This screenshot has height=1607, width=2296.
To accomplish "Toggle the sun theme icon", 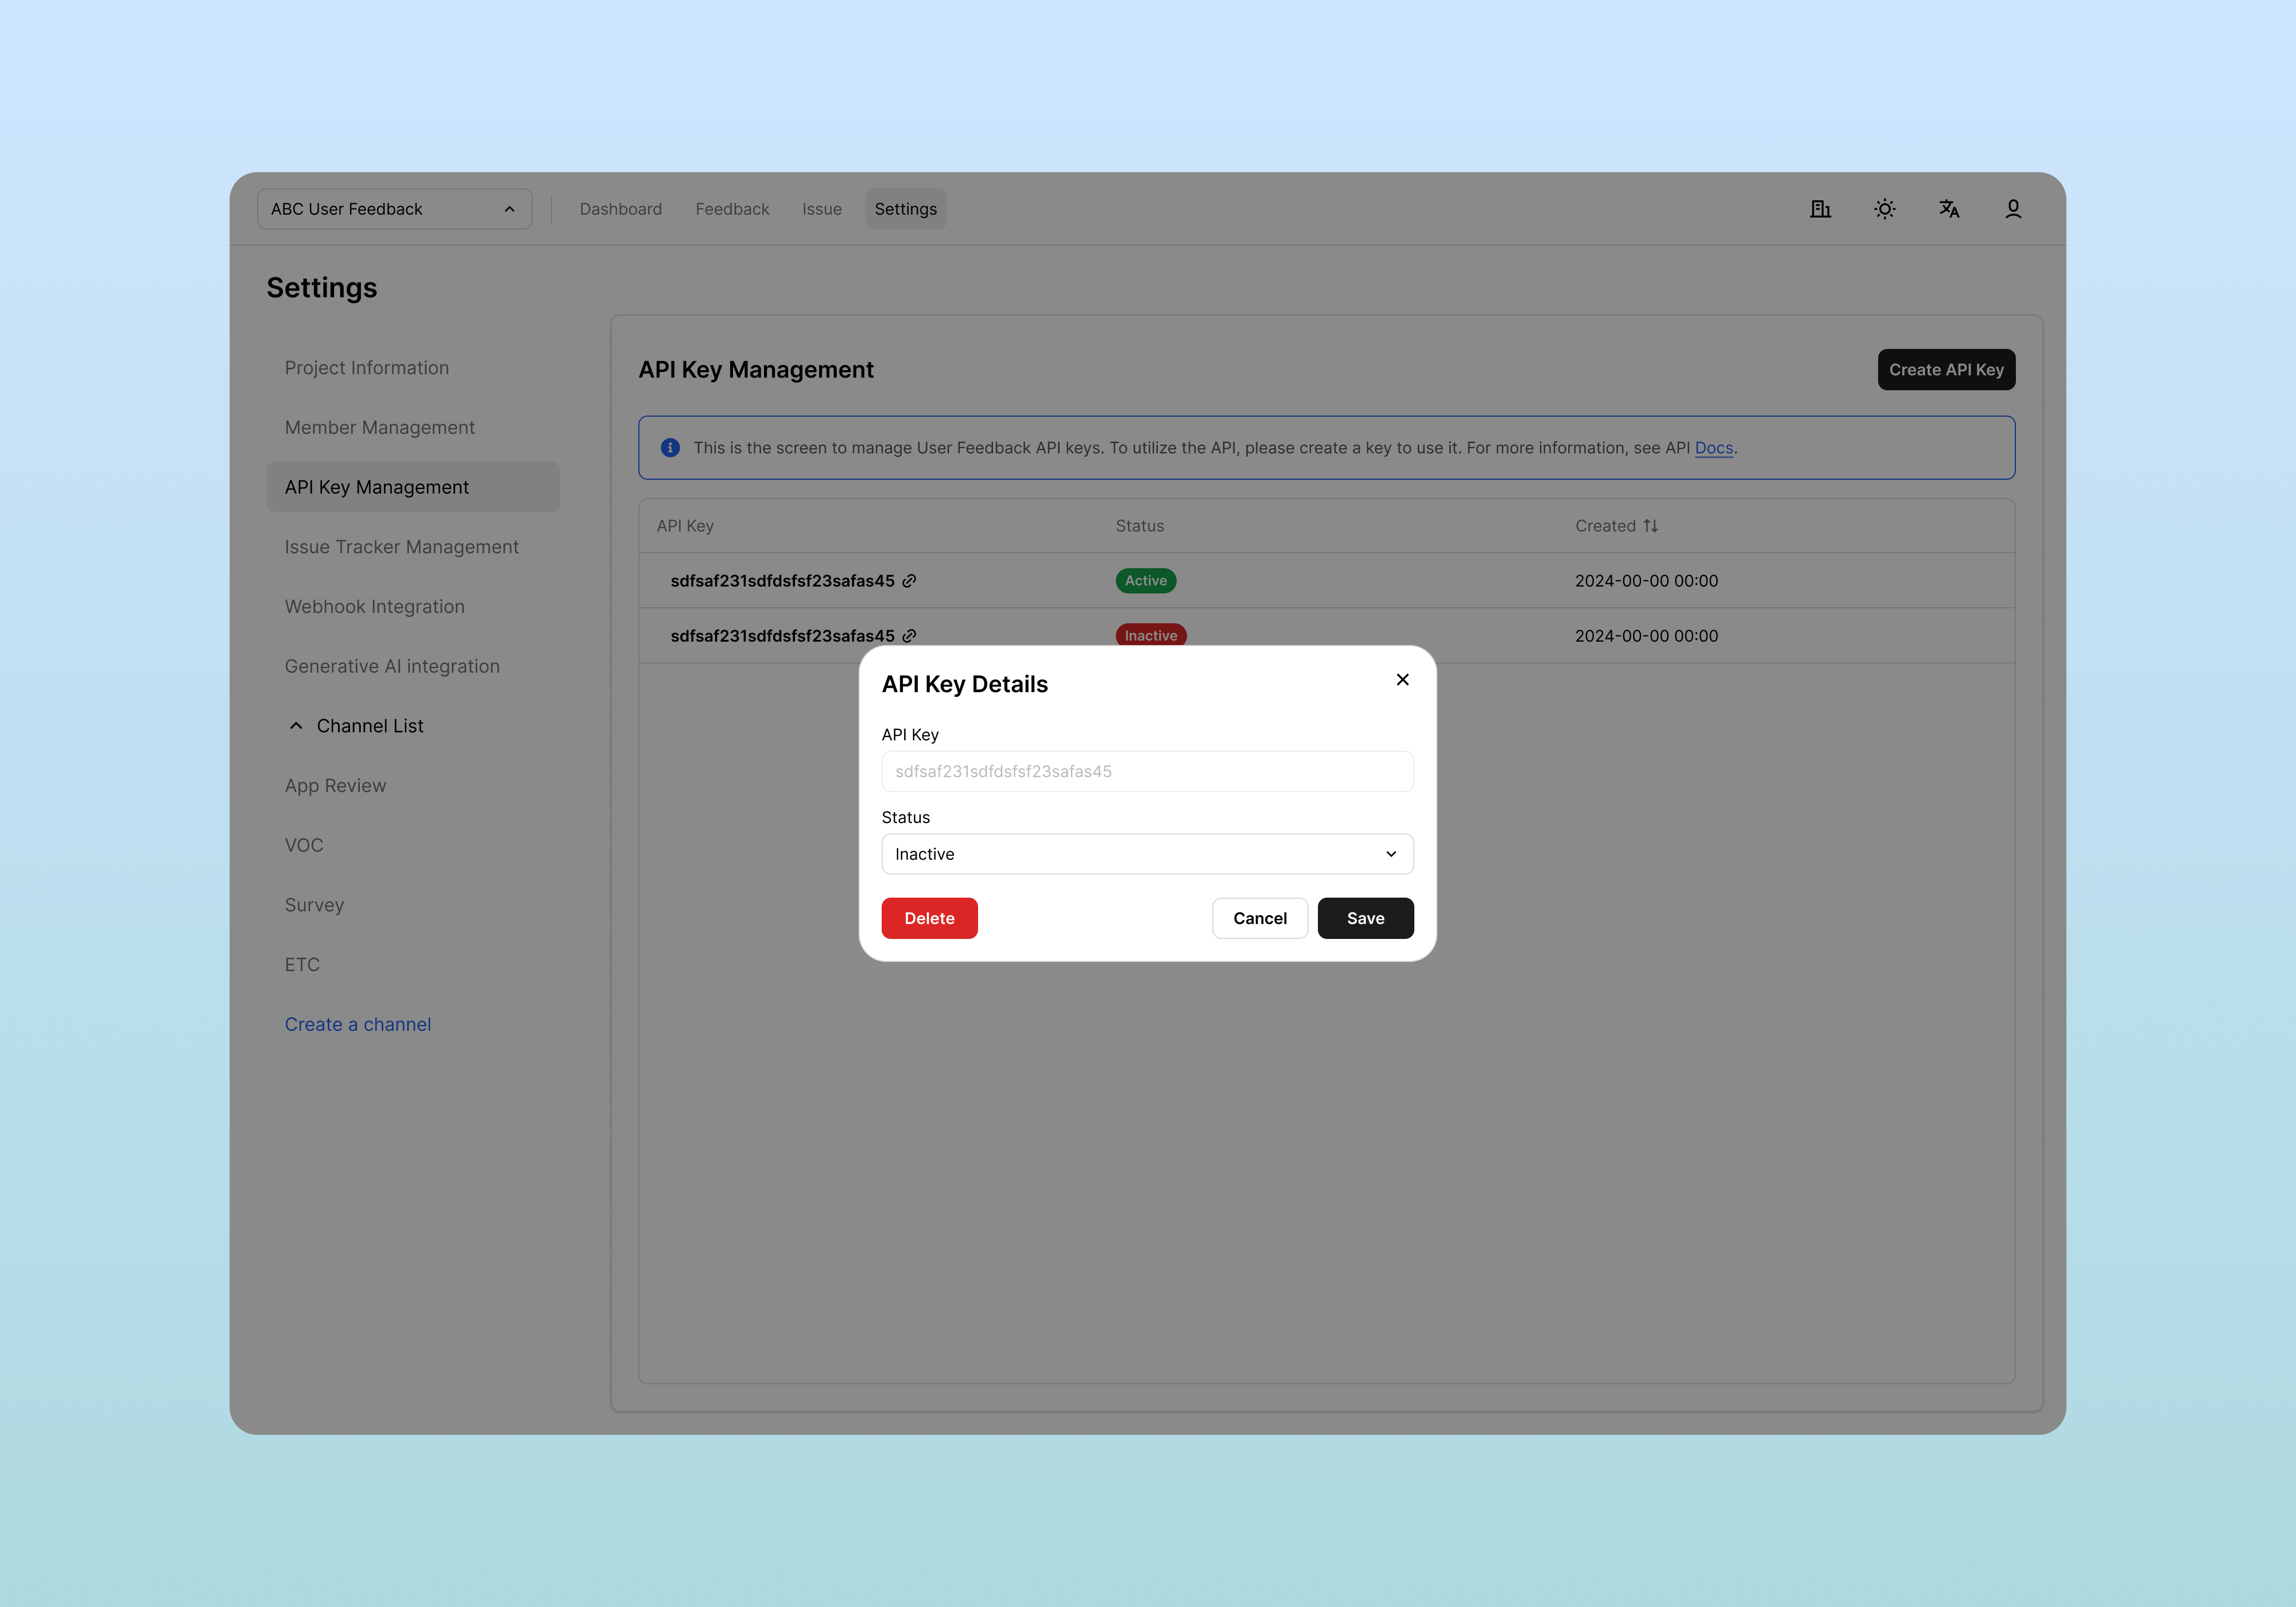I will click(x=1884, y=209).
